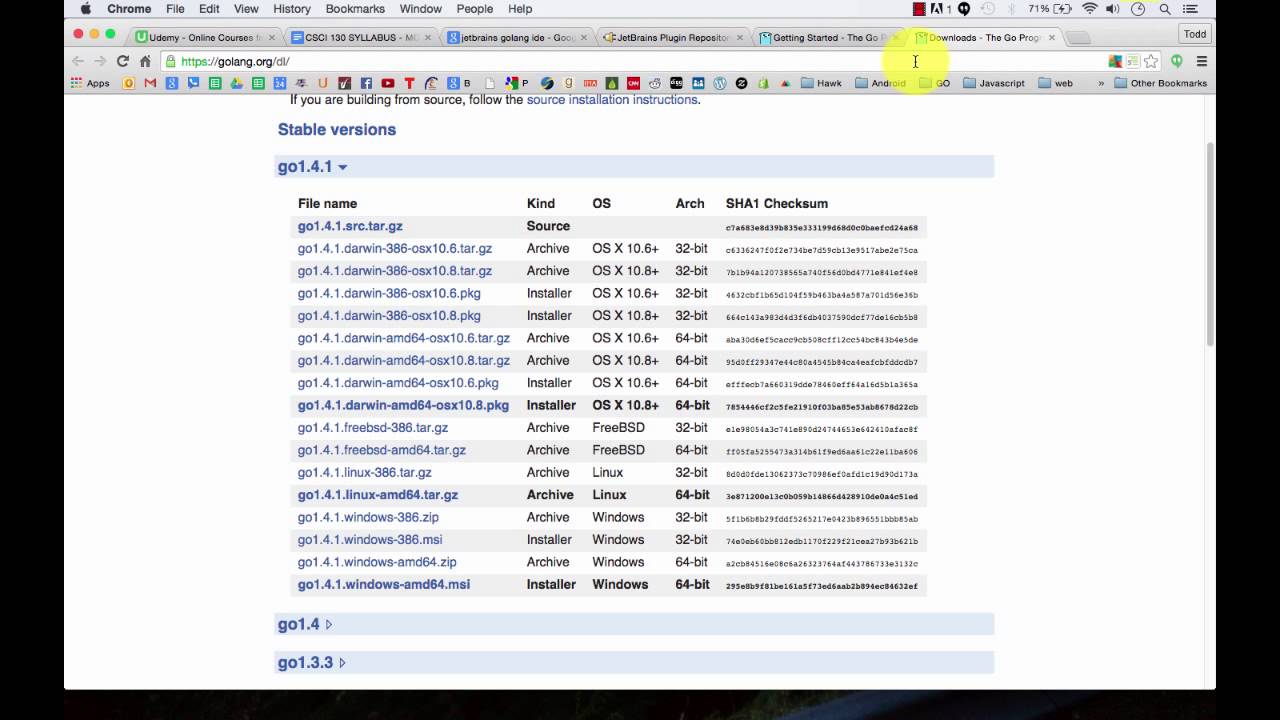Click the Todd profile button
The height and width of the screenshot is (720, 1280).
coord(1195,34)
